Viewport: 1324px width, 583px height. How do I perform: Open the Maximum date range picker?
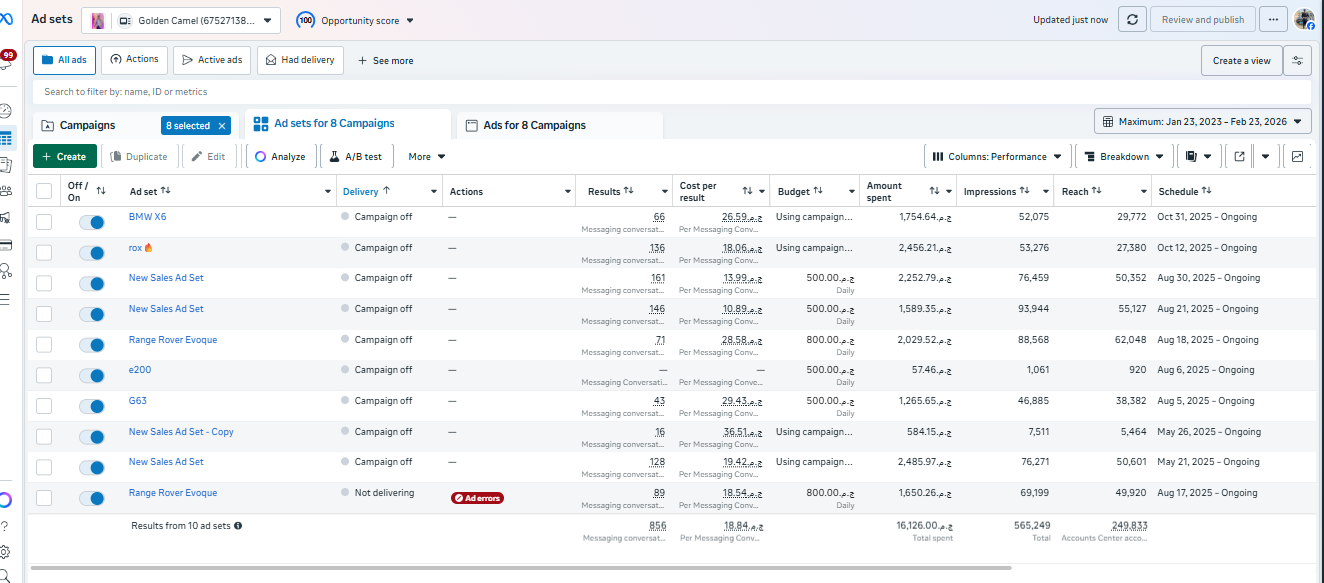click(x=1203, y=122)
